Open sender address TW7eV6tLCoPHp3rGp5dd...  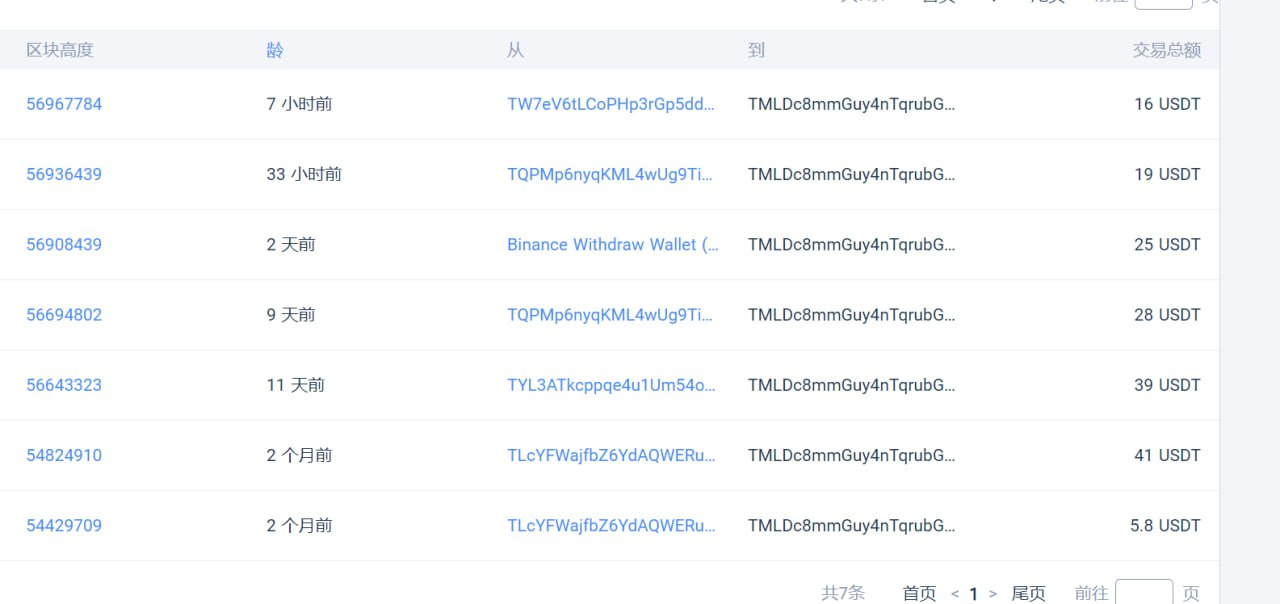(x=611, y=104)
